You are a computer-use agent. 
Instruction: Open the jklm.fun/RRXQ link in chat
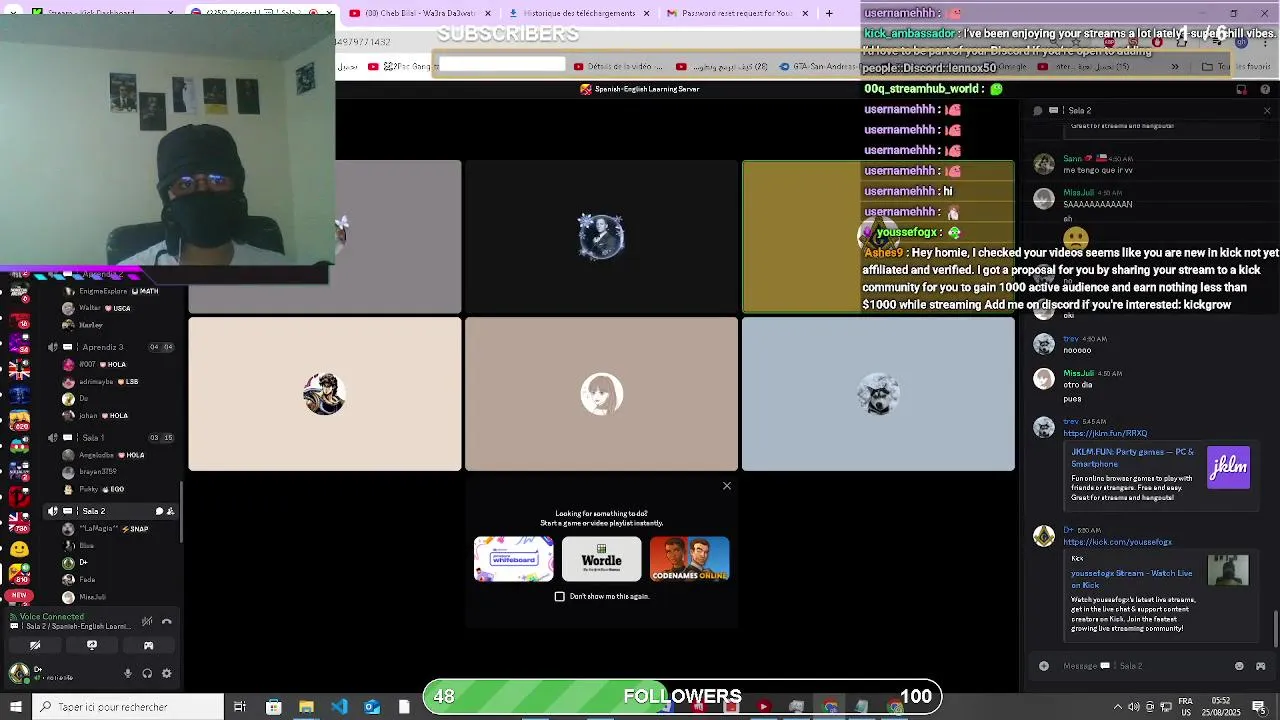1105,433
